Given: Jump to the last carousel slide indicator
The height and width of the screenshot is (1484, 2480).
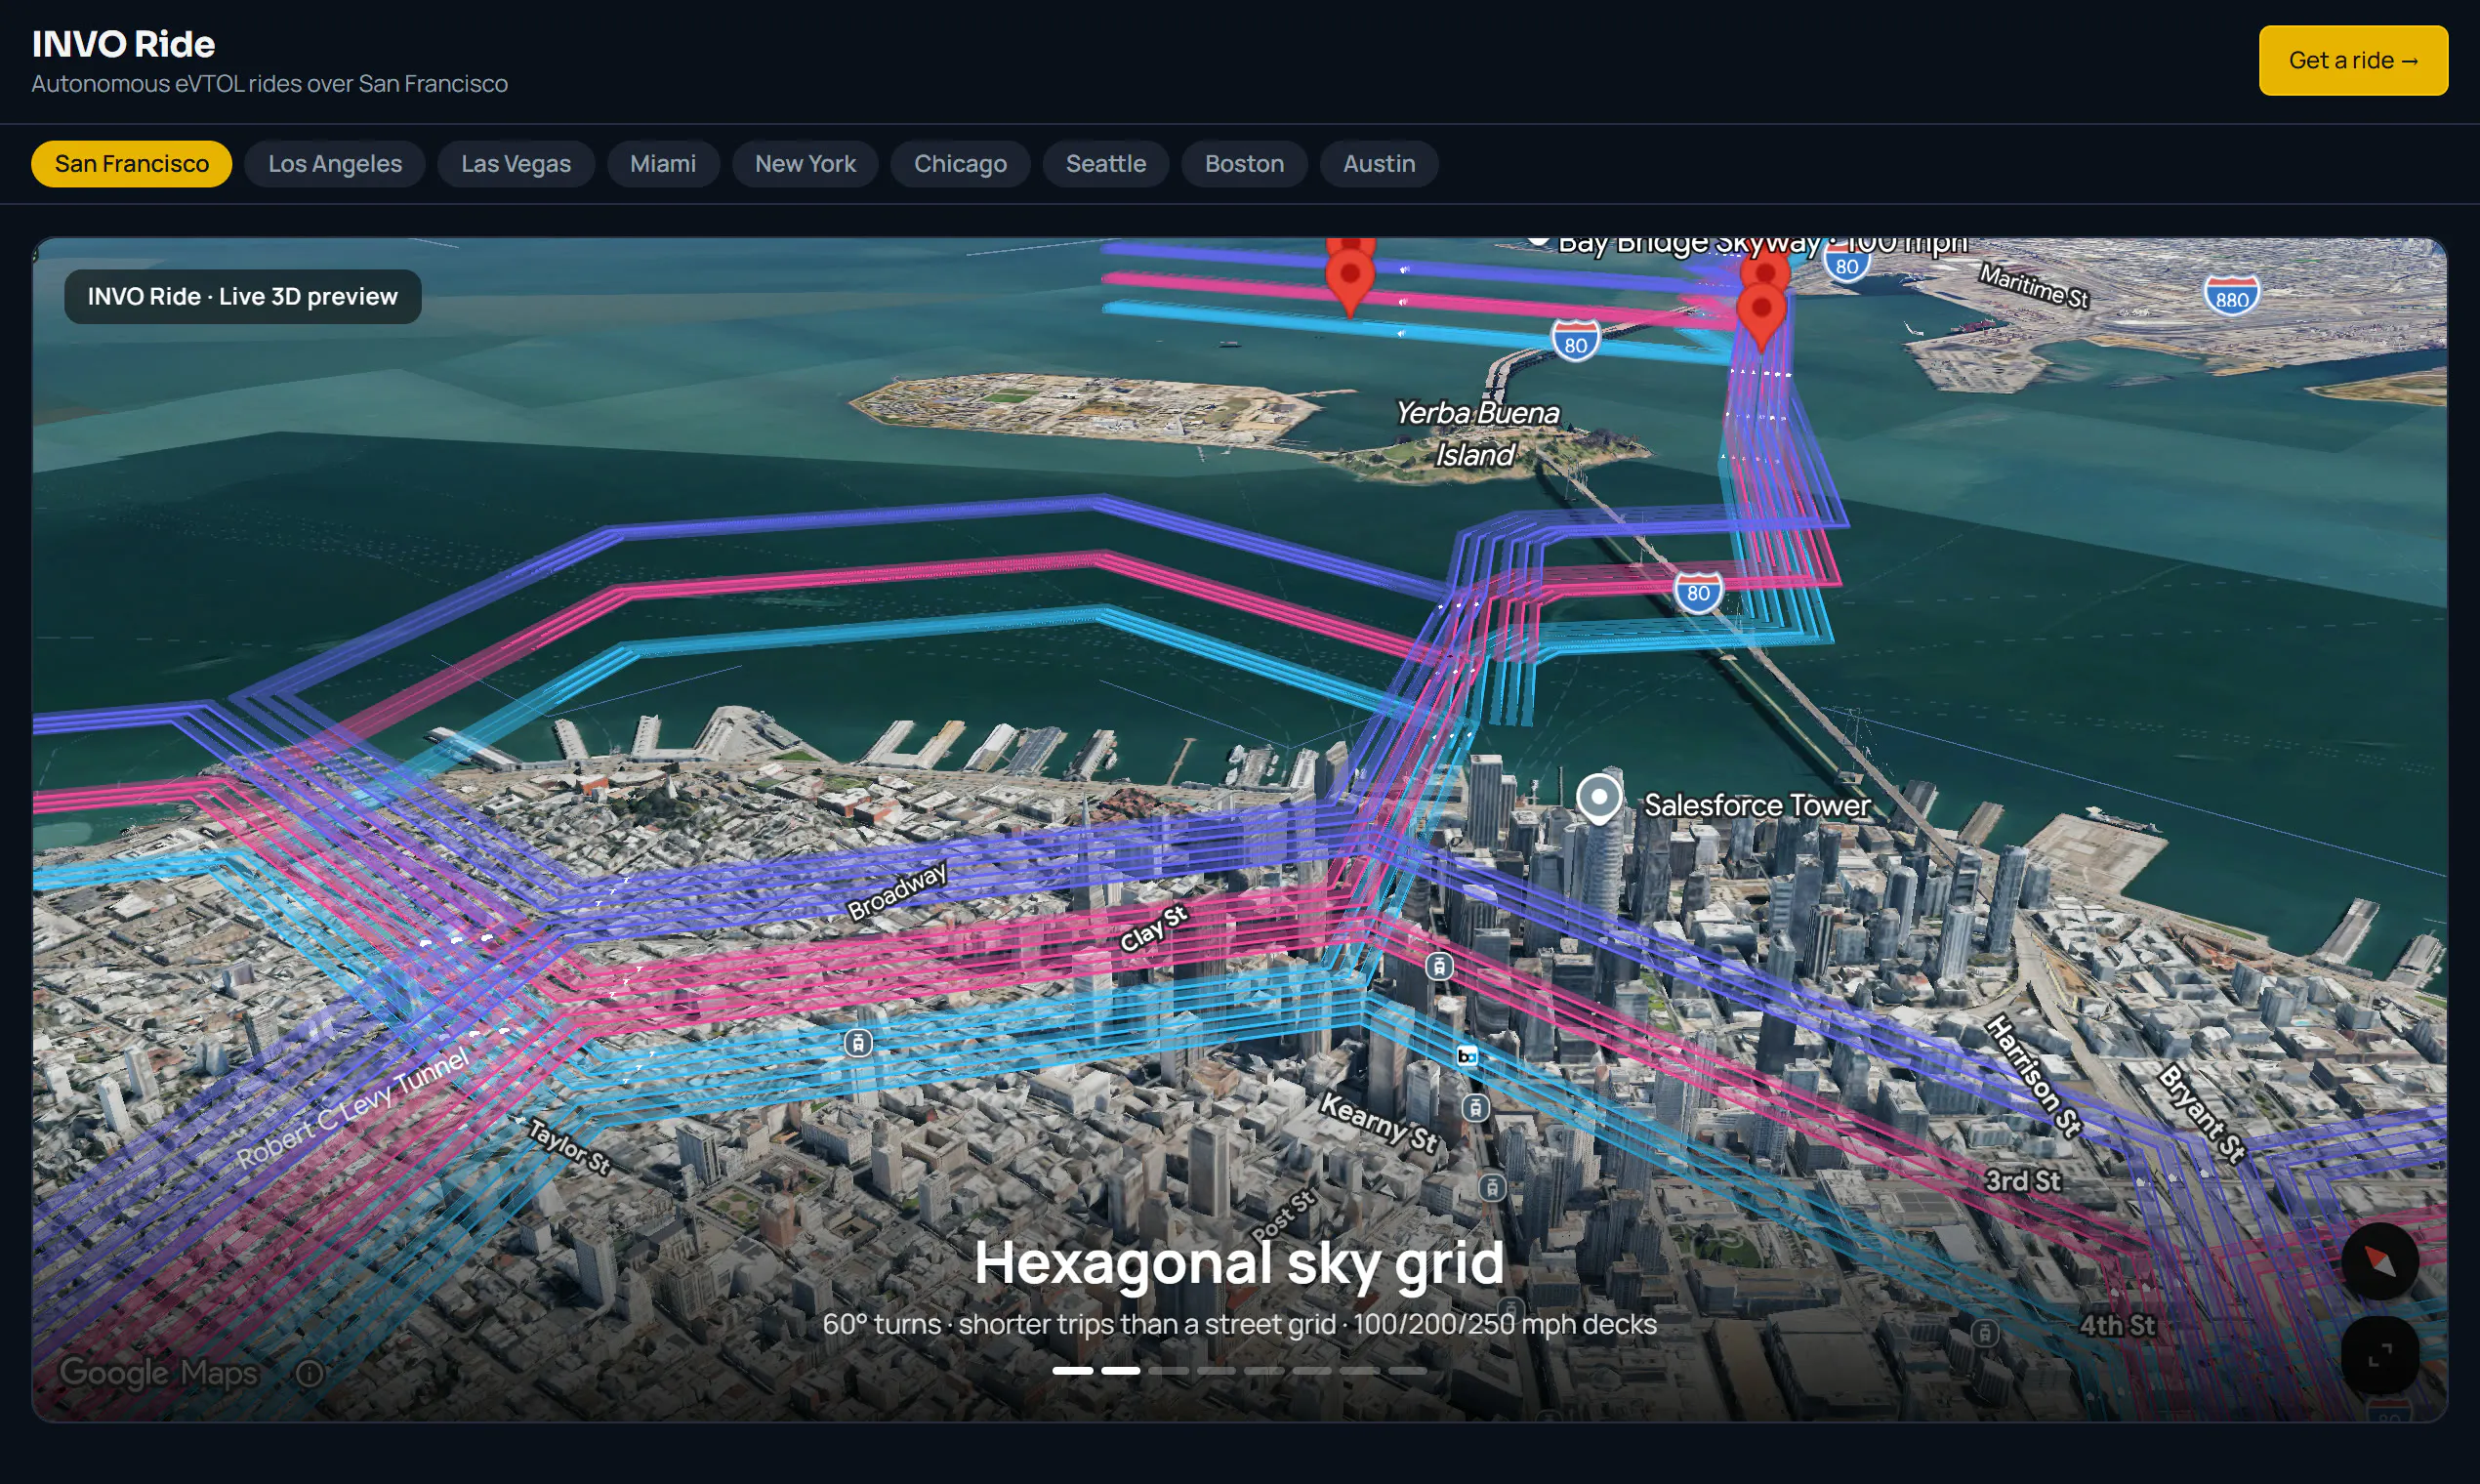Looking at the screenshot, I should [x=1407, y=1371].
